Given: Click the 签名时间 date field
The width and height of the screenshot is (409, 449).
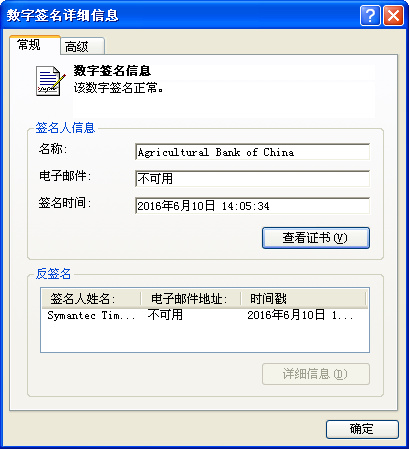Looking at the screenshot, I should click(x=252, y=206).
